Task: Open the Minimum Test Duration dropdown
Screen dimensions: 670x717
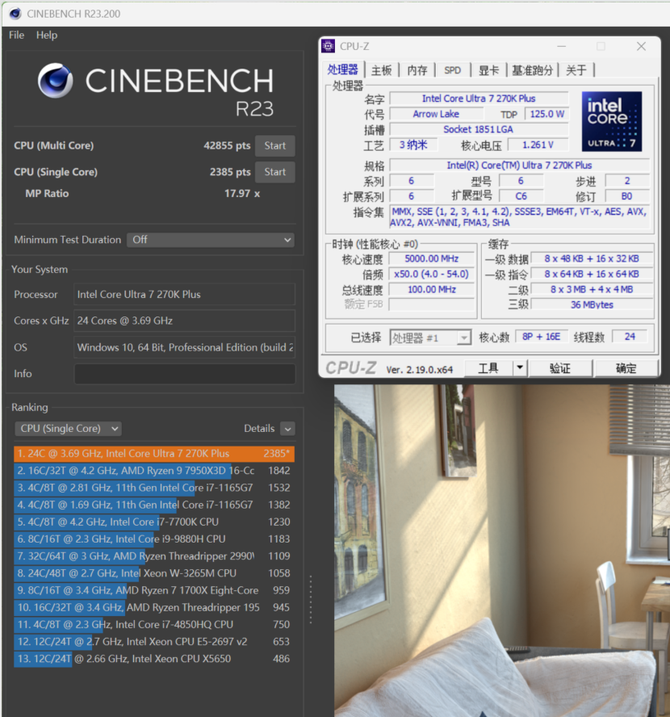Action: (210, 240)
